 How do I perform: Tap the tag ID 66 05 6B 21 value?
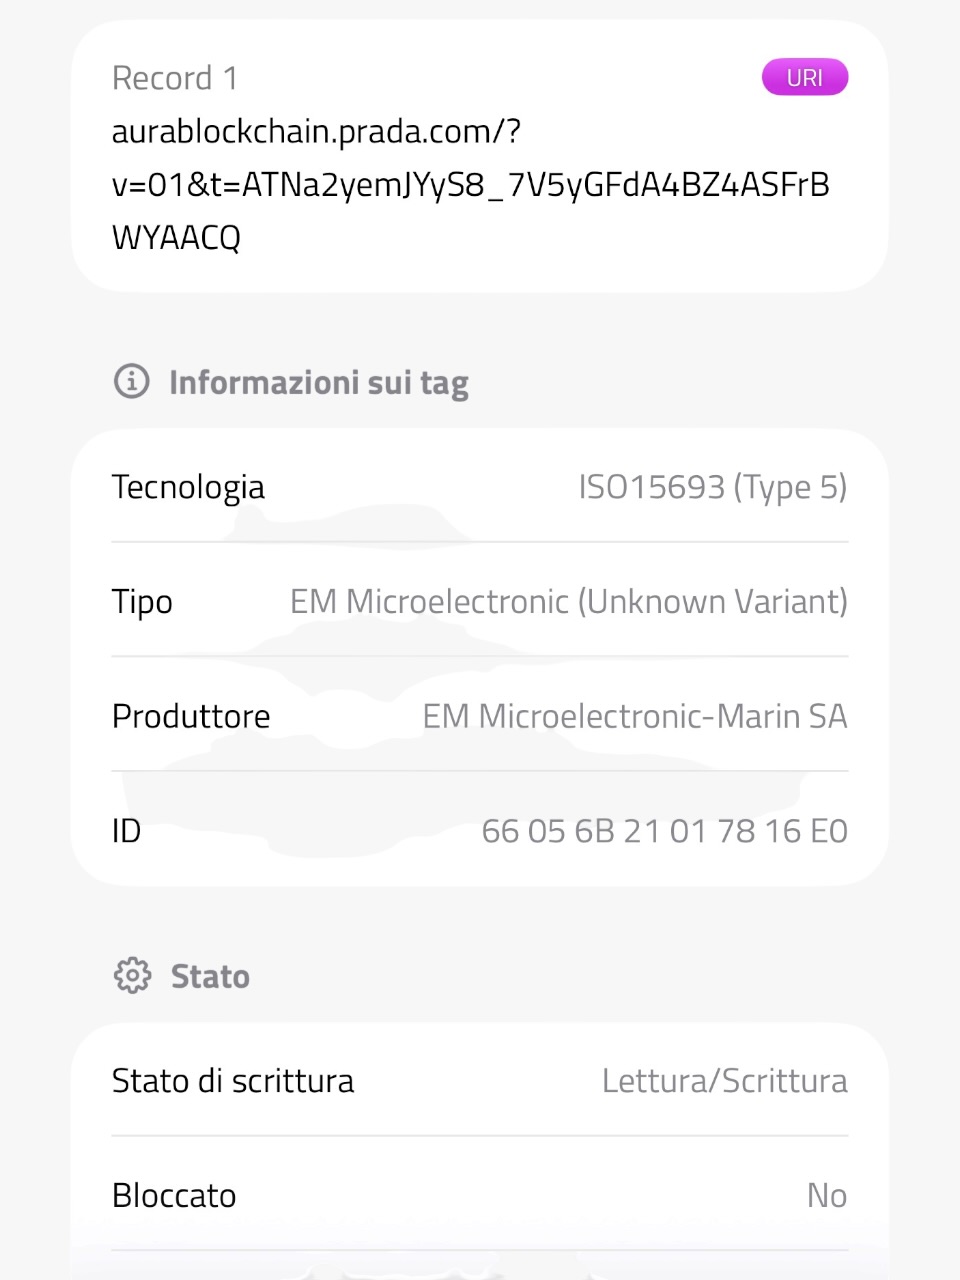coord(665,831)
